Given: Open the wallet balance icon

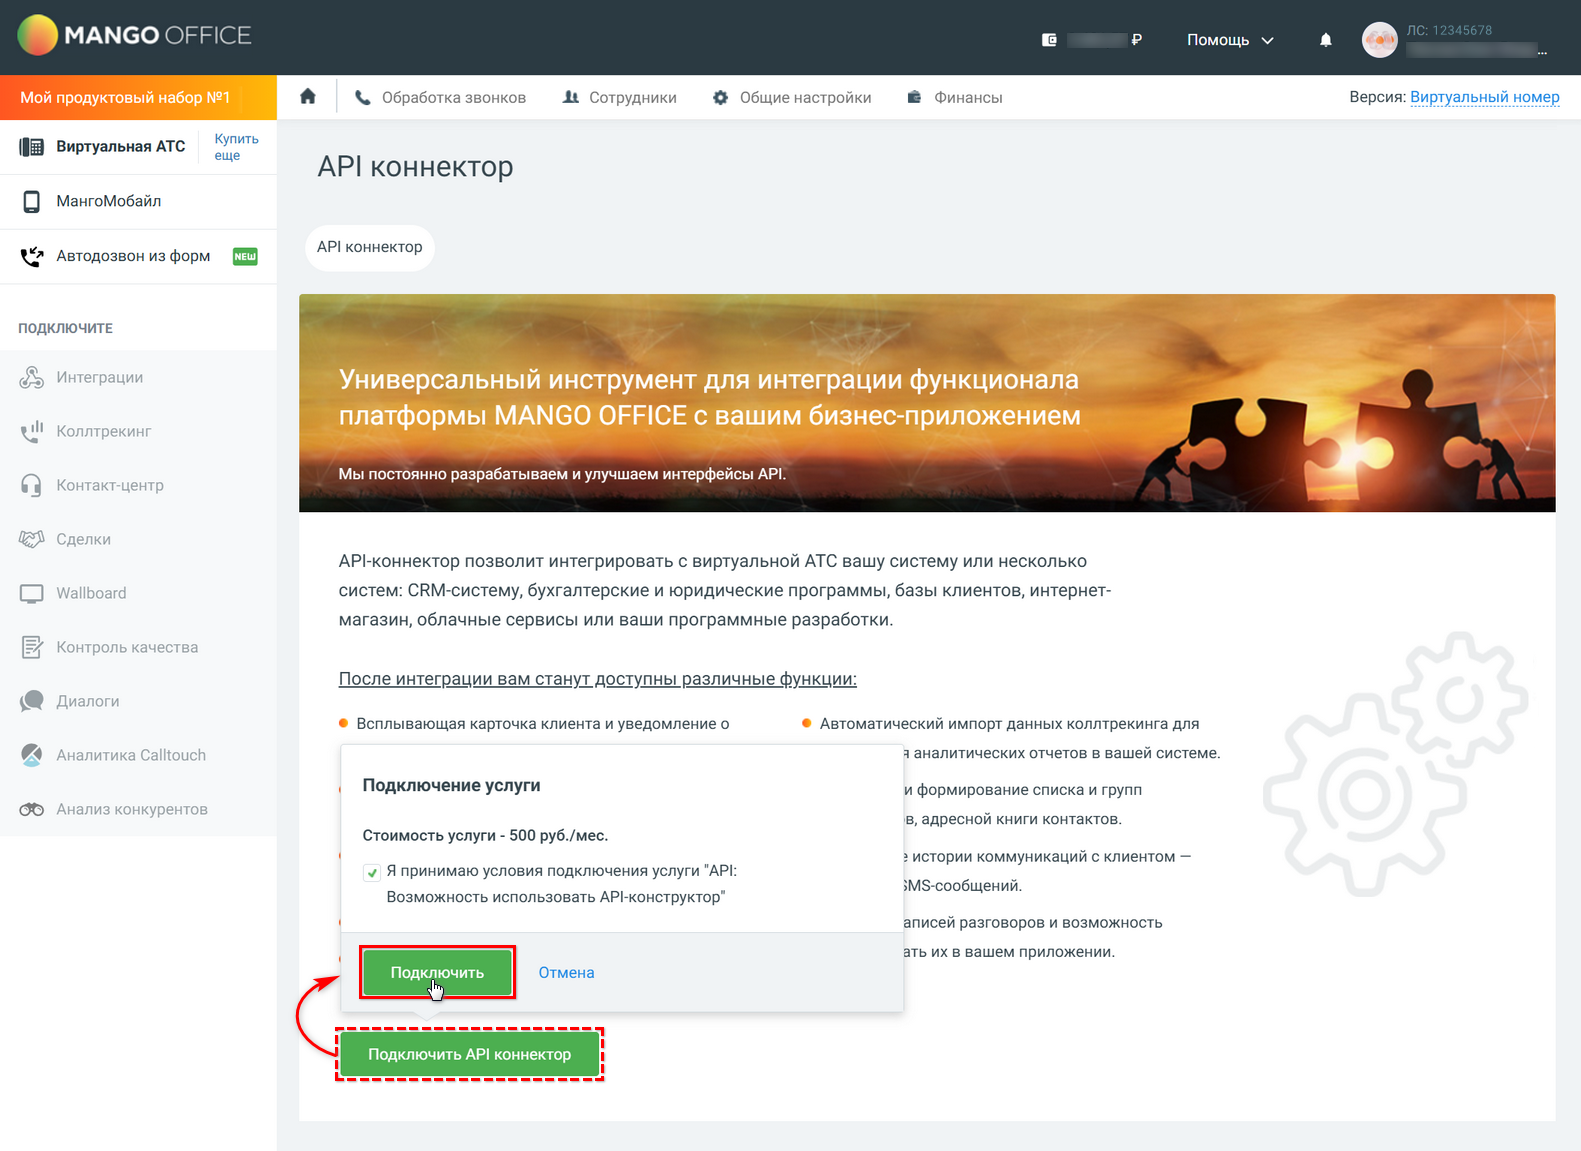Looking at the screenshot, I should tap(1049, 40).
